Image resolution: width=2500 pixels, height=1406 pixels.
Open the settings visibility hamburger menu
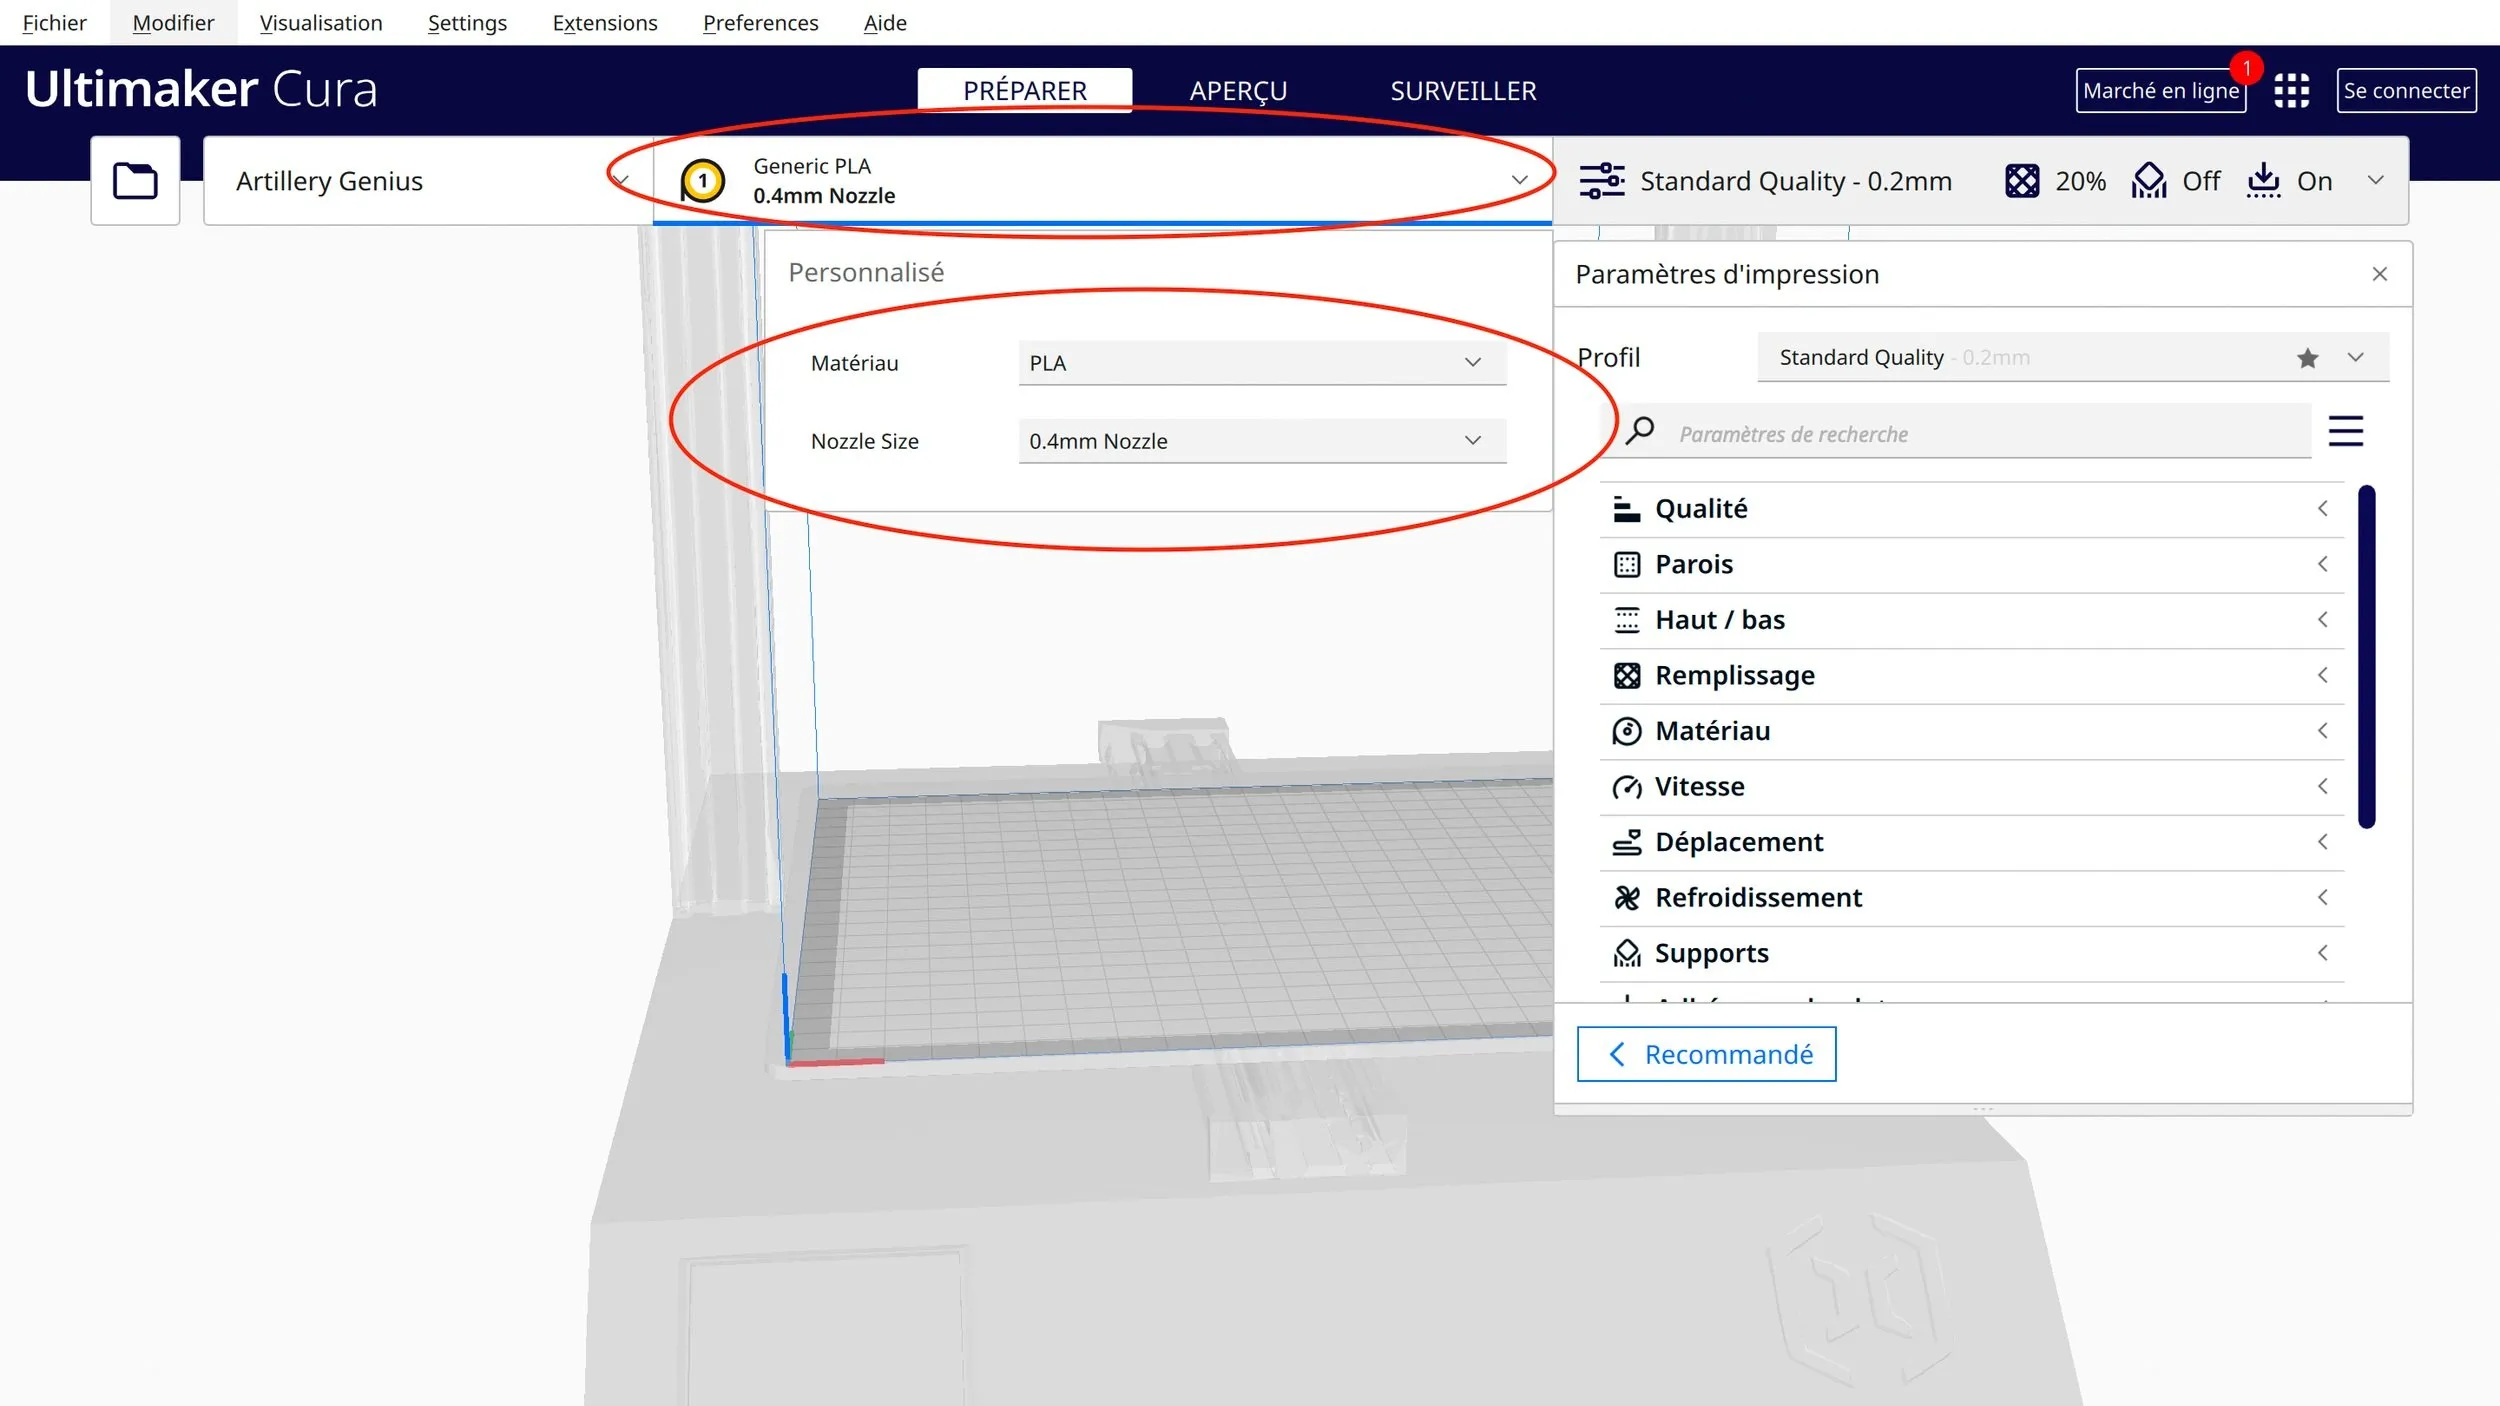[x=2346, y=431]
